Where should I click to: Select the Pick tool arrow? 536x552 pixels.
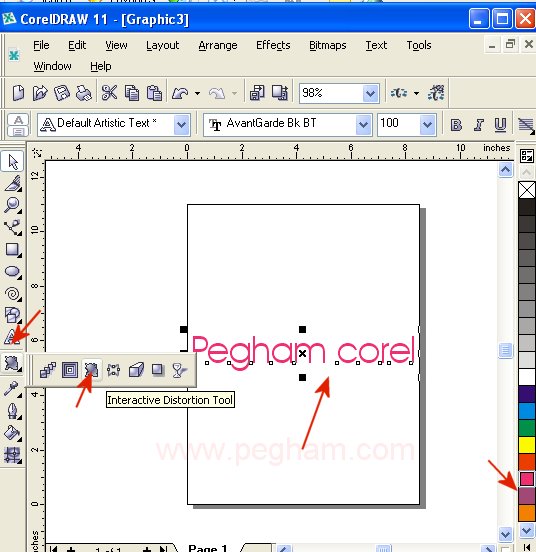point(12,162)
